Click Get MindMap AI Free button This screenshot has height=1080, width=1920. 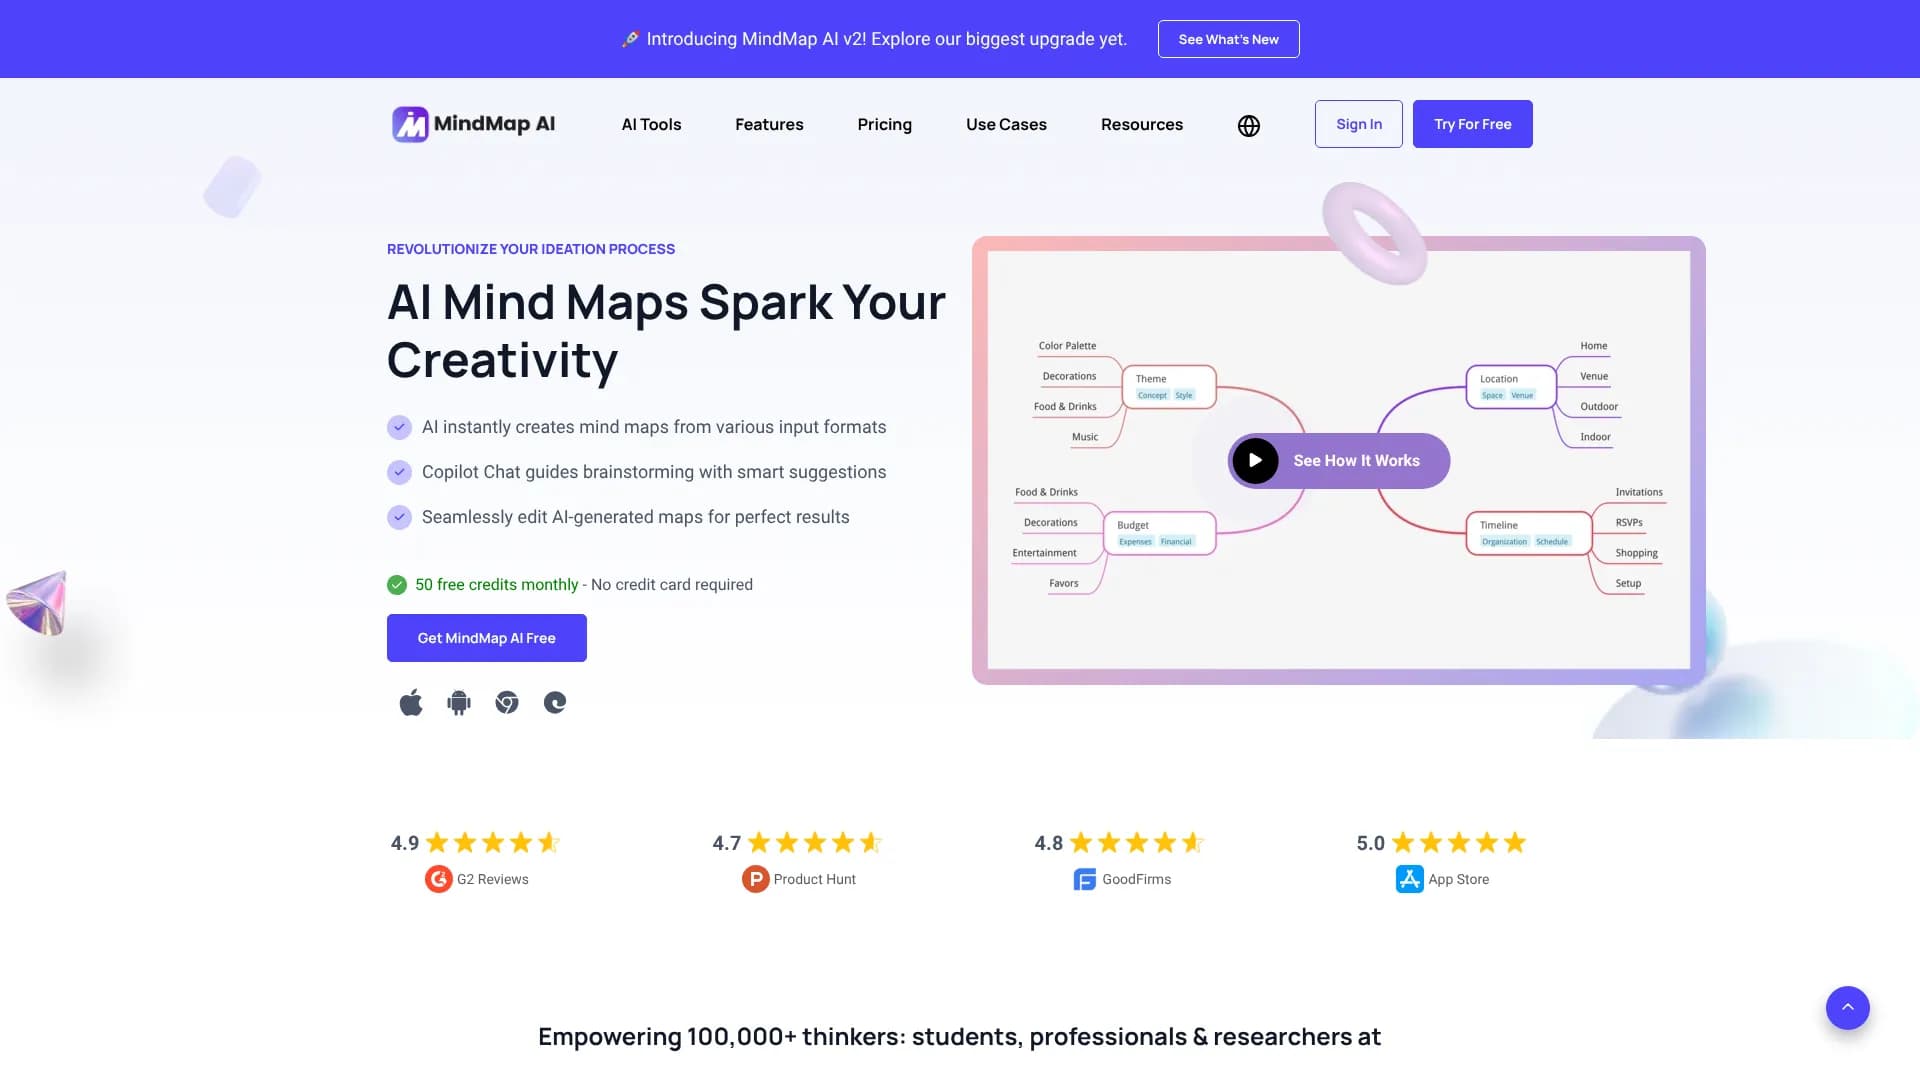point(486,638)
